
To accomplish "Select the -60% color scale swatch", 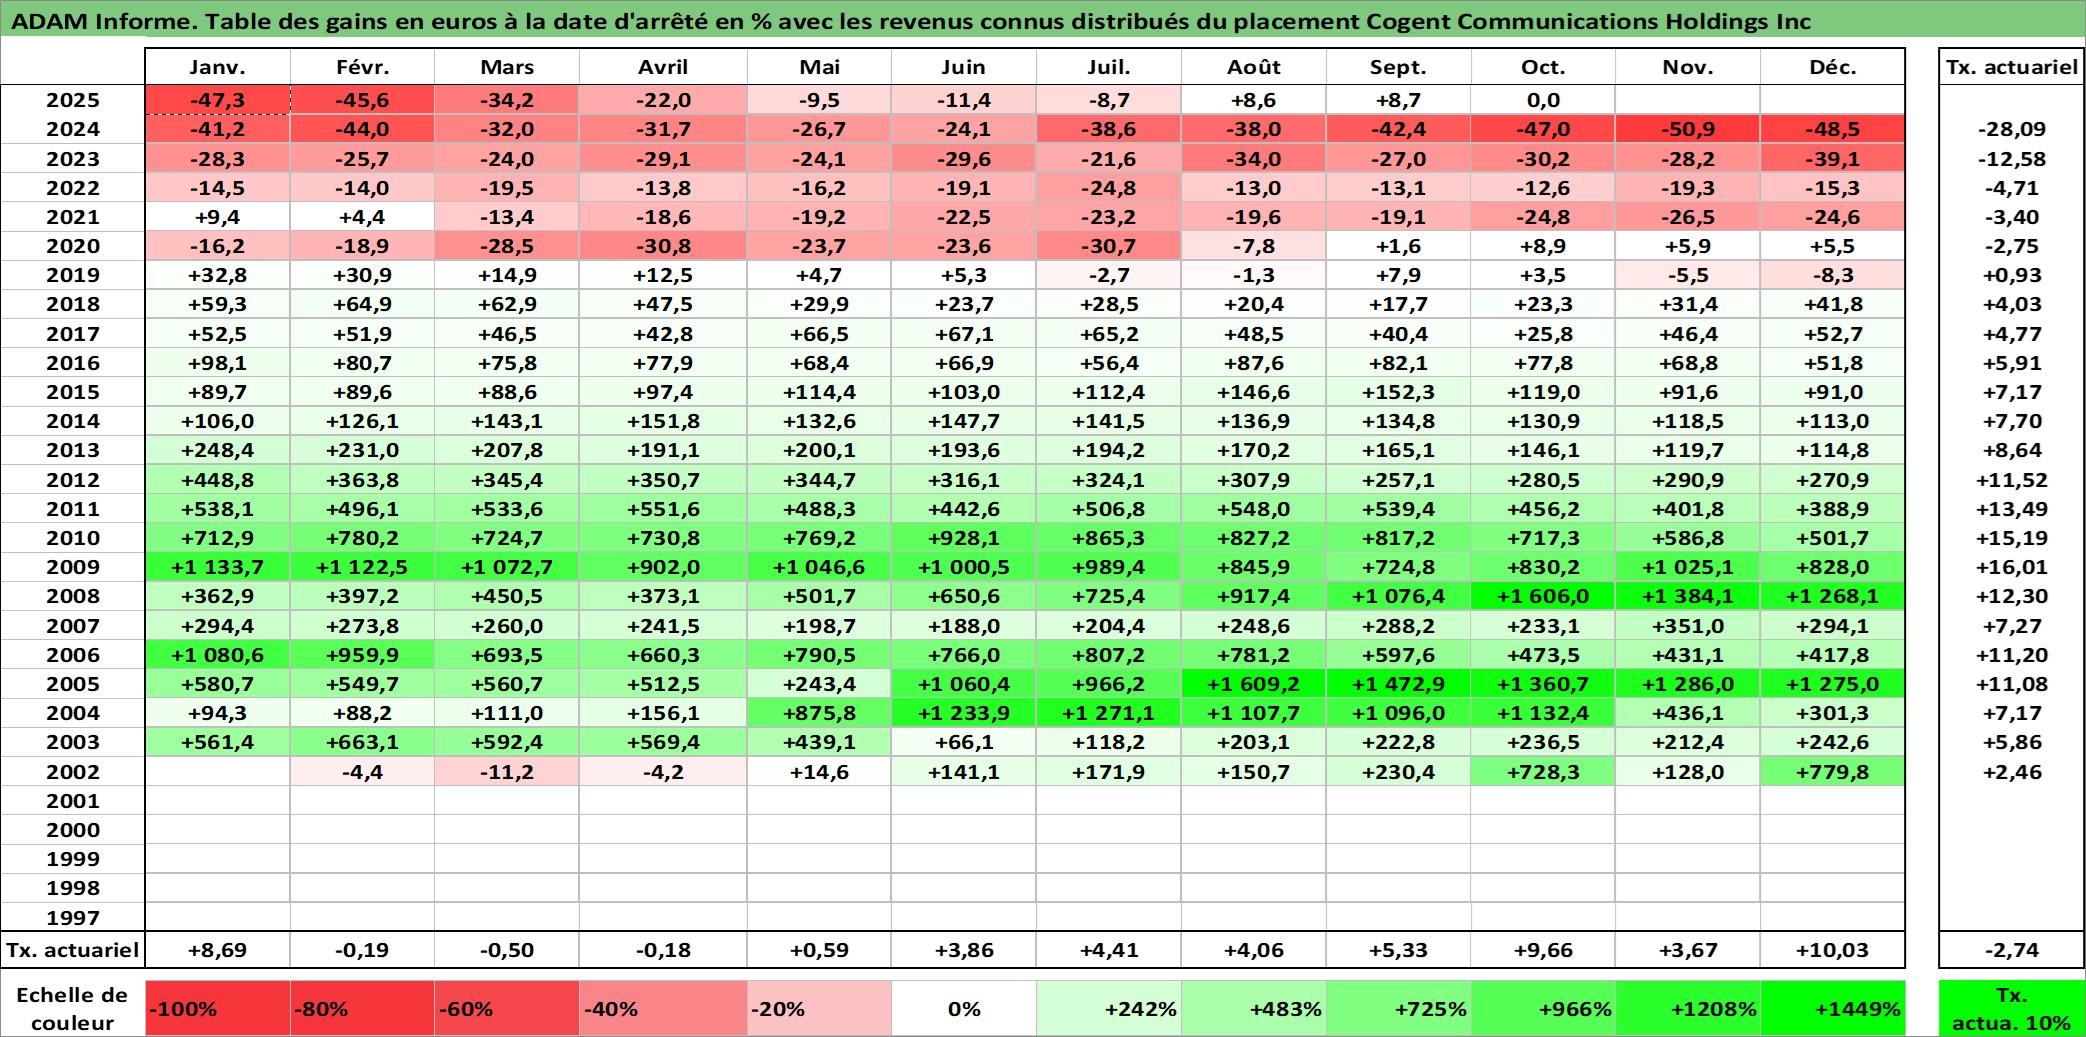I will (x=507, y=1008).
